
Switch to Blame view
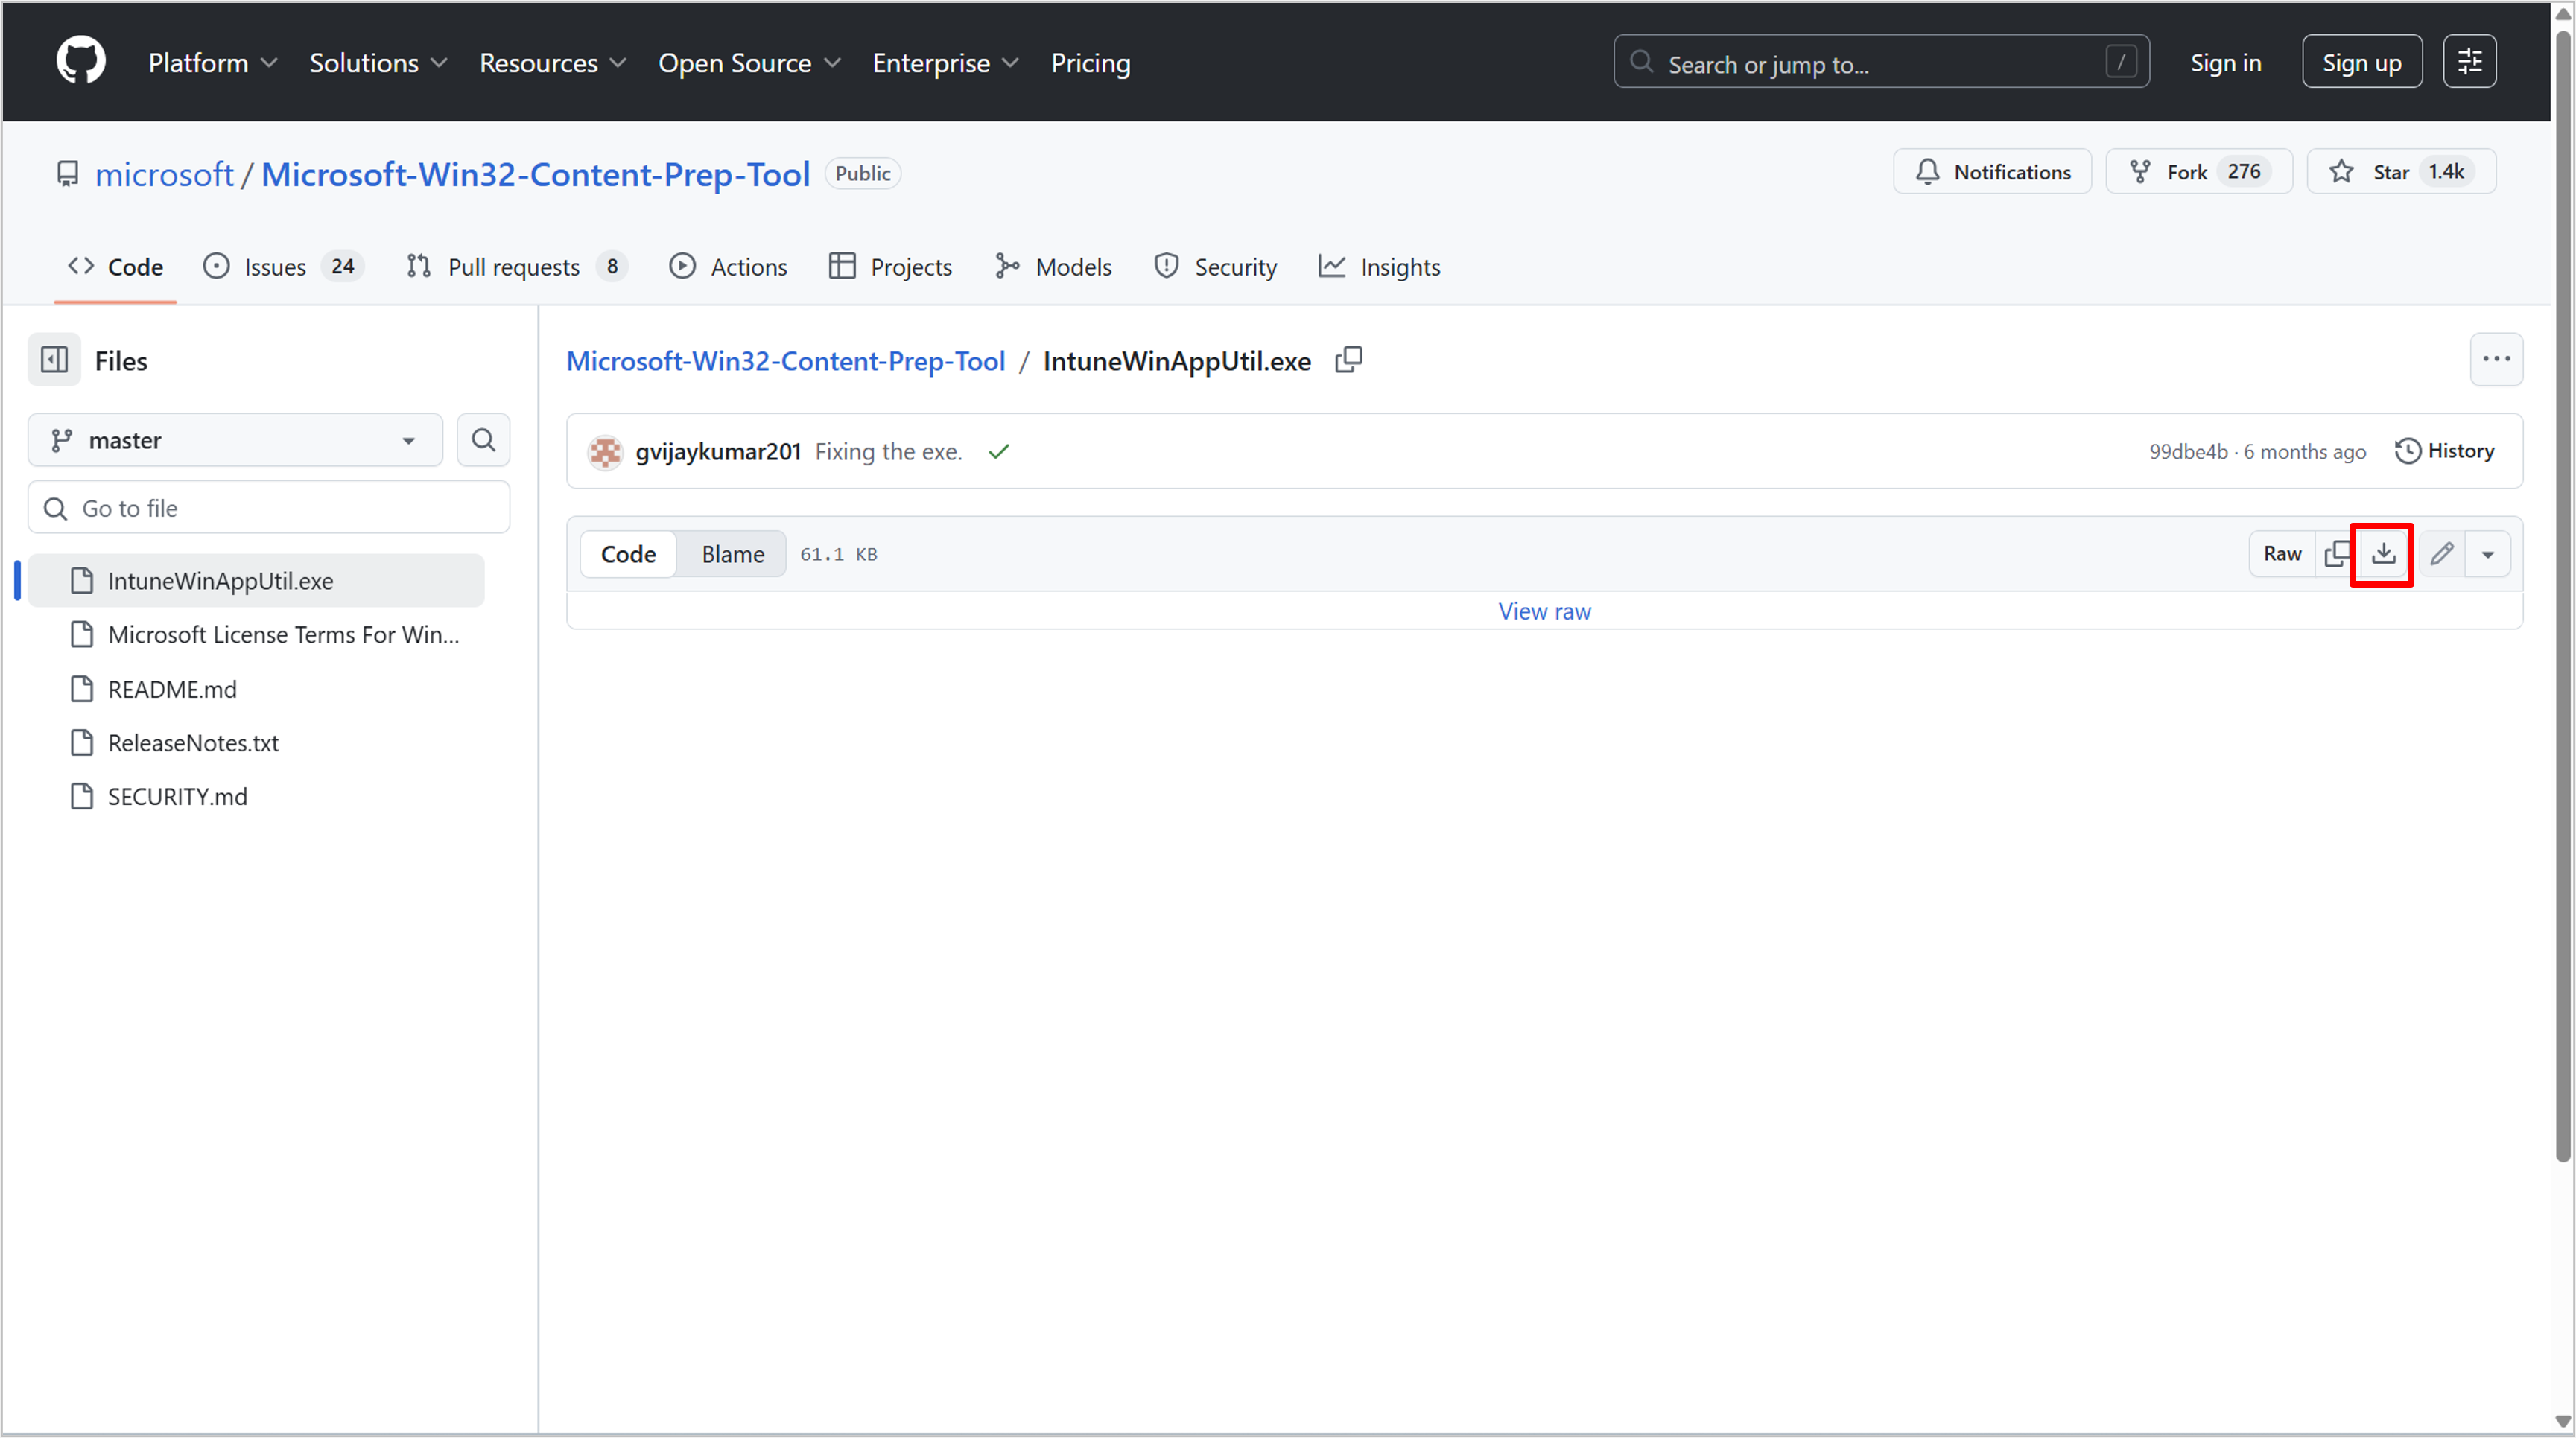732,554
